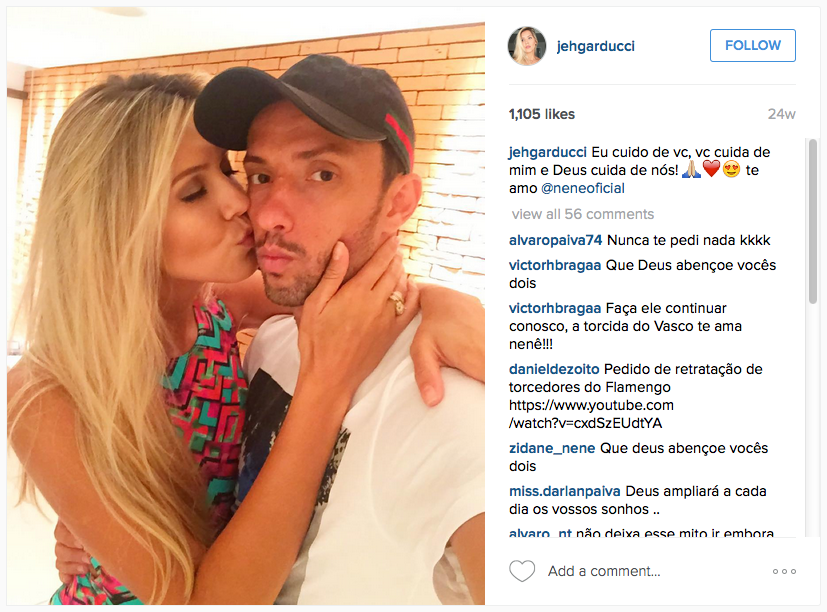Viewport: 827px width, 612px height.
Task: Open first victorhbragaa comment username
Action: coord(555,265)
